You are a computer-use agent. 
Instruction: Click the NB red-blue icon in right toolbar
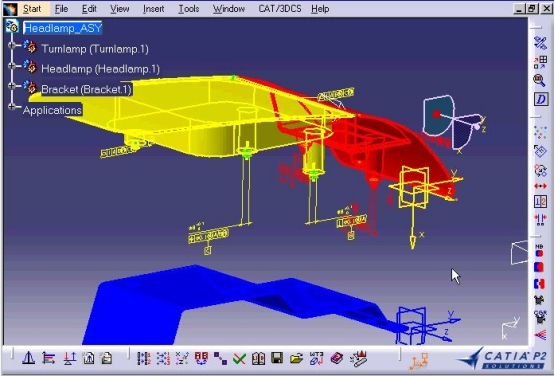pos(539,251)
